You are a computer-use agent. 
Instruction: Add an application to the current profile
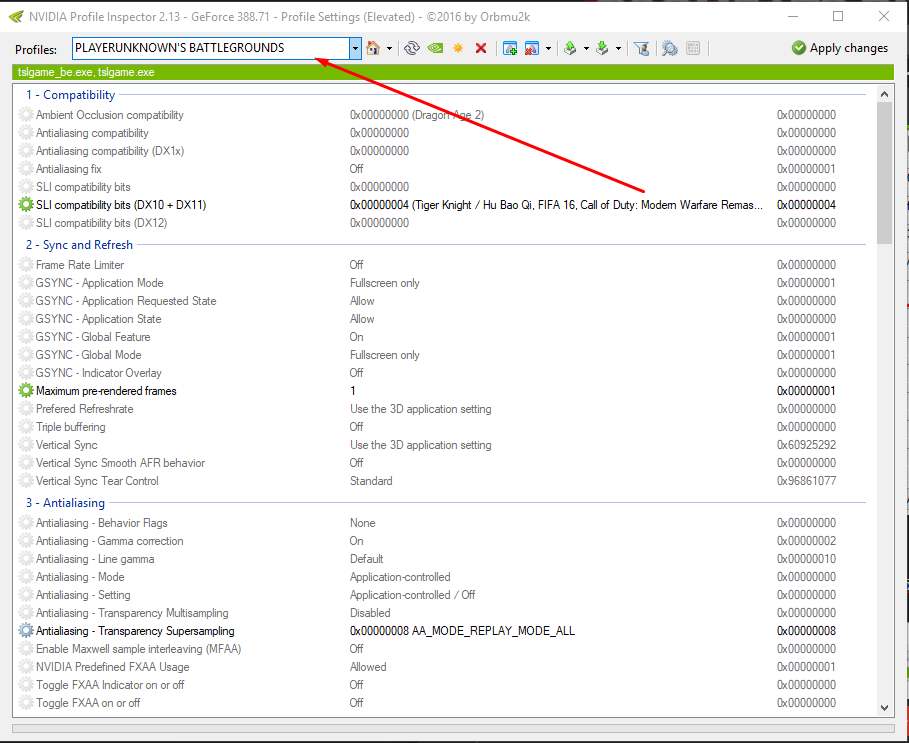(510, 48)
